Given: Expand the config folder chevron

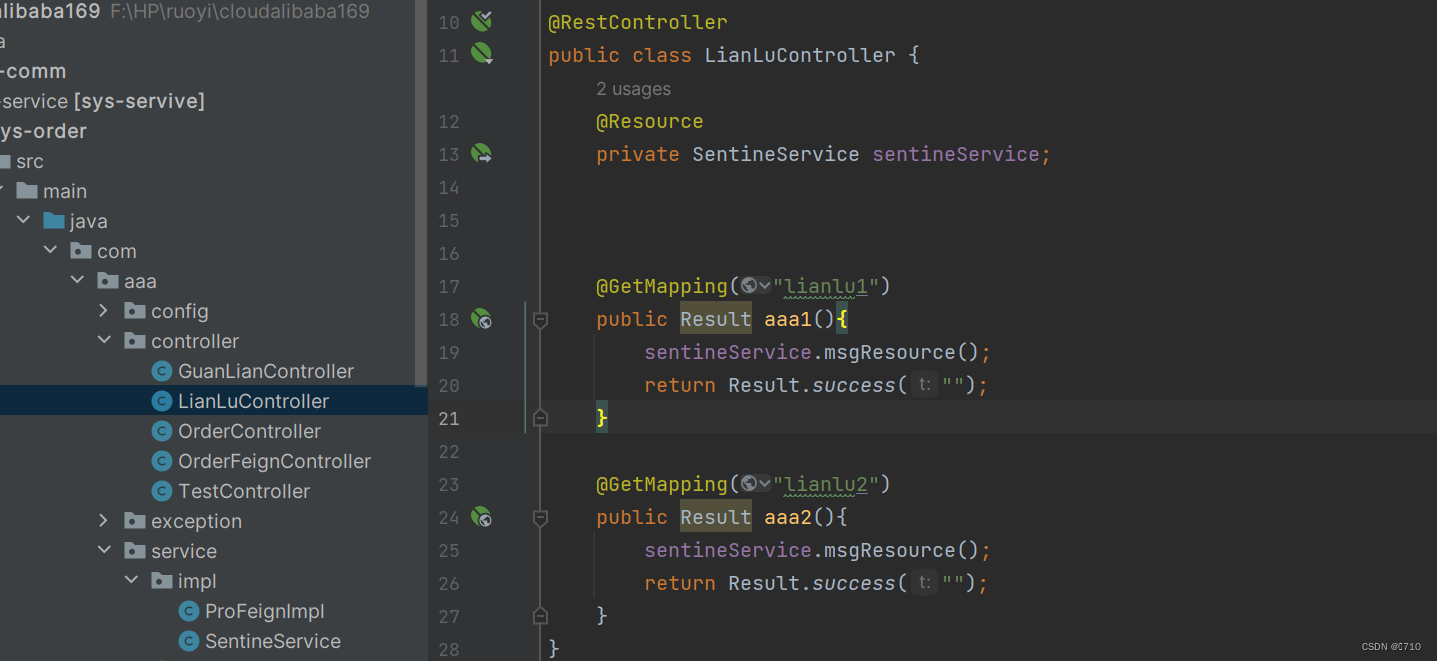Looking at the screenshot, I should [x=103, y=310].
